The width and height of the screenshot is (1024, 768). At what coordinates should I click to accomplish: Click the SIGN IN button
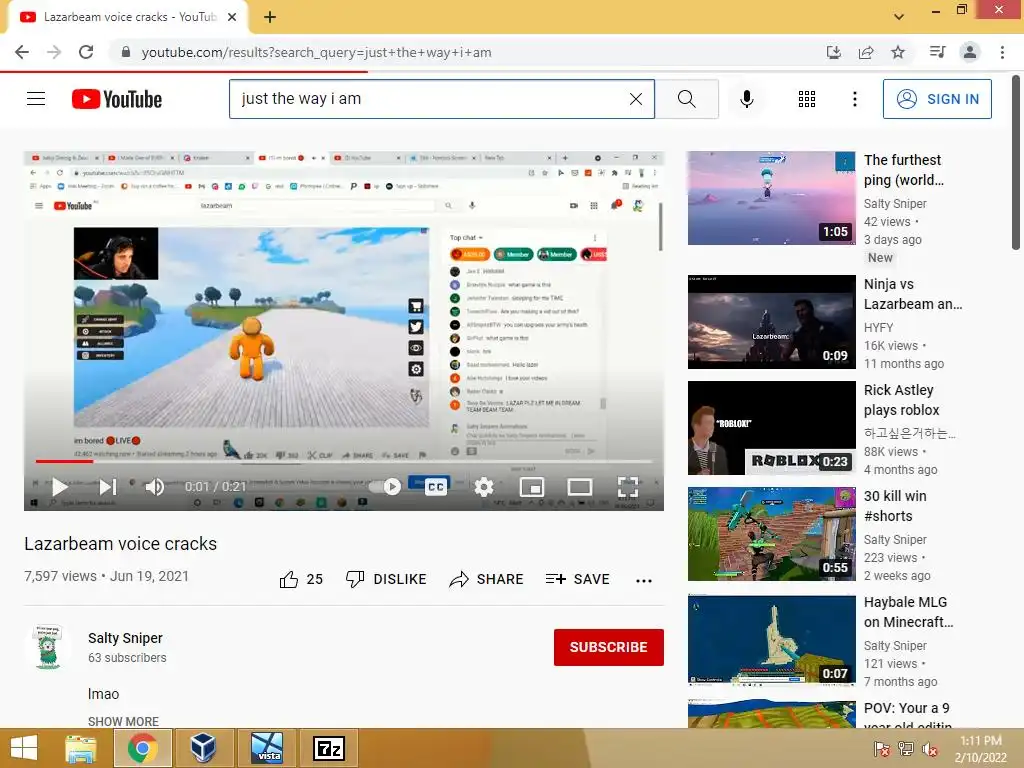point(937,99)
